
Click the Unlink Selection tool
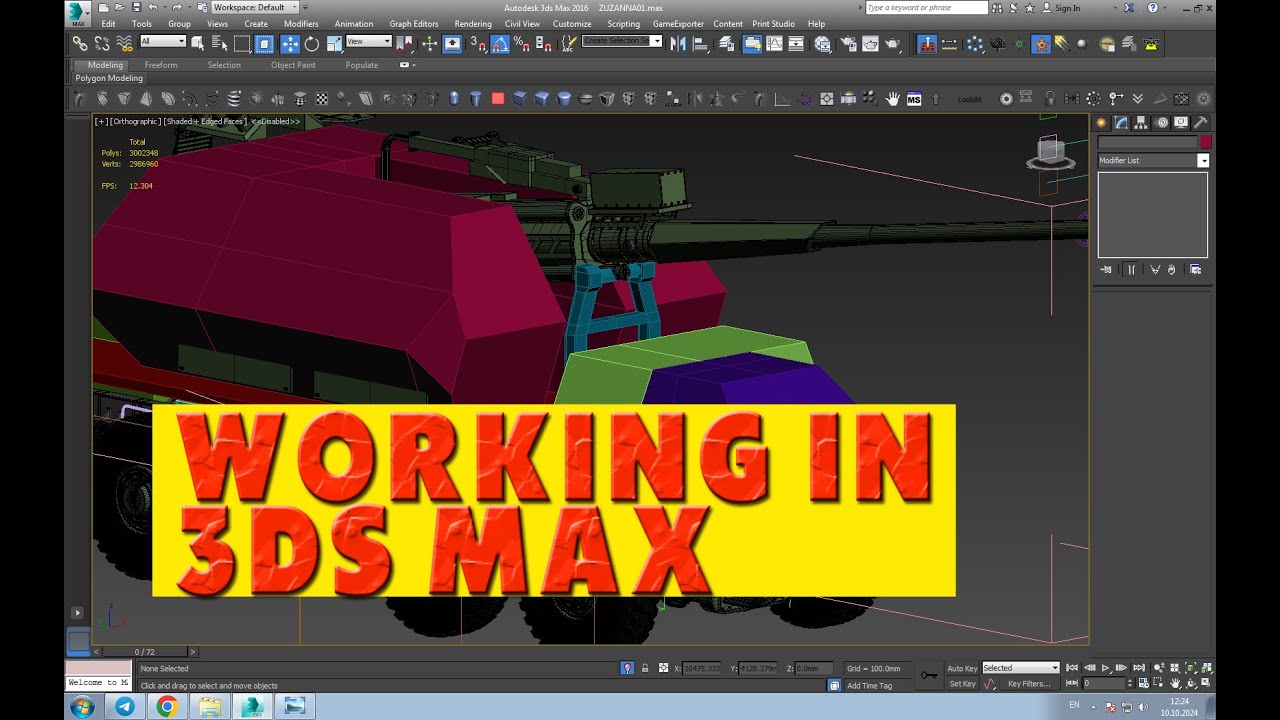point(102,44)
